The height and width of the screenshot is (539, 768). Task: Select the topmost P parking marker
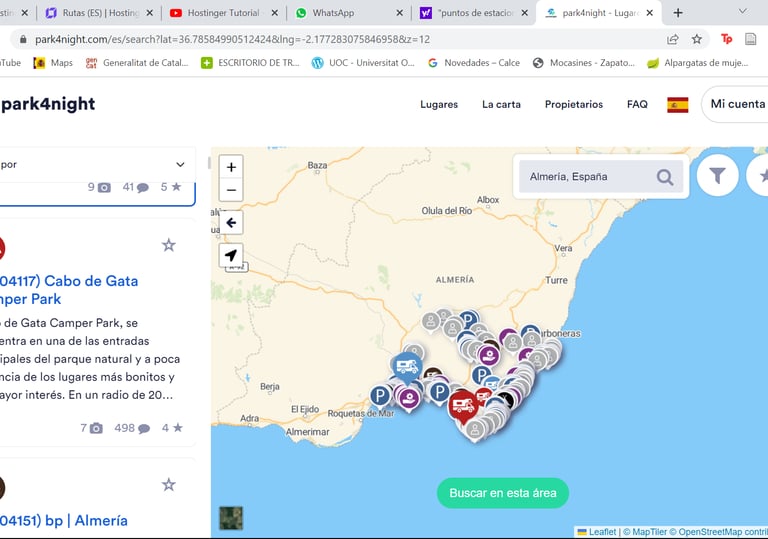pyautogui.click(x=468, y=320)
